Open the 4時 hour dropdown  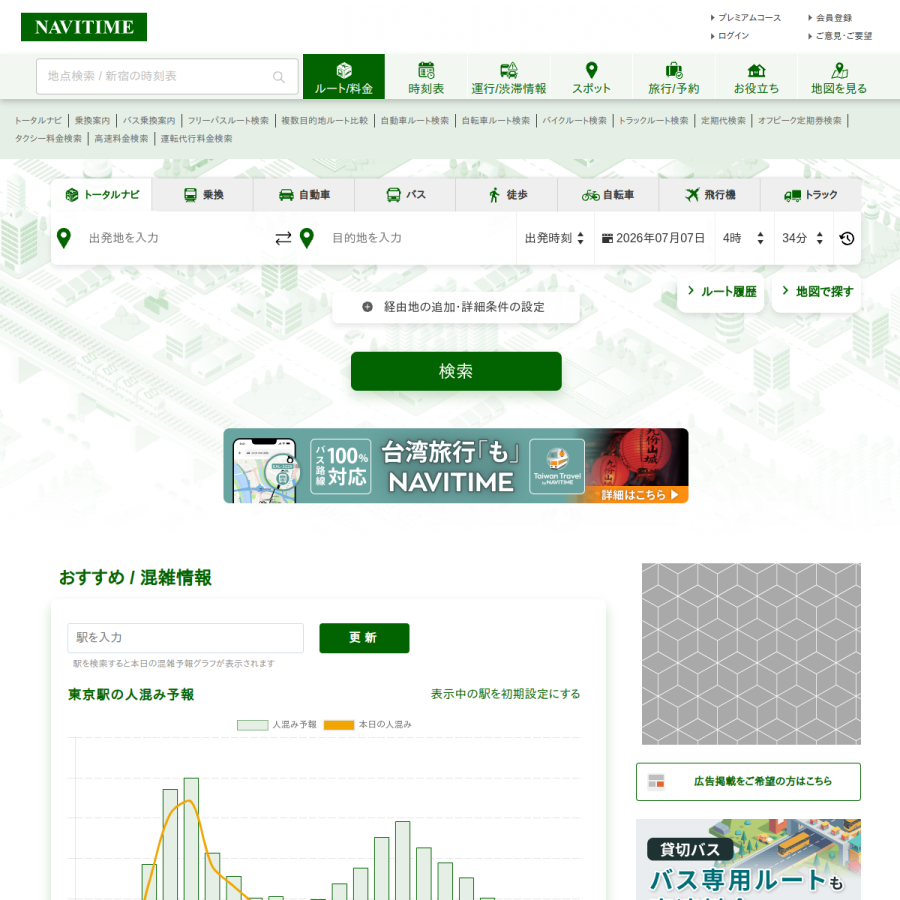pos(743,238)
